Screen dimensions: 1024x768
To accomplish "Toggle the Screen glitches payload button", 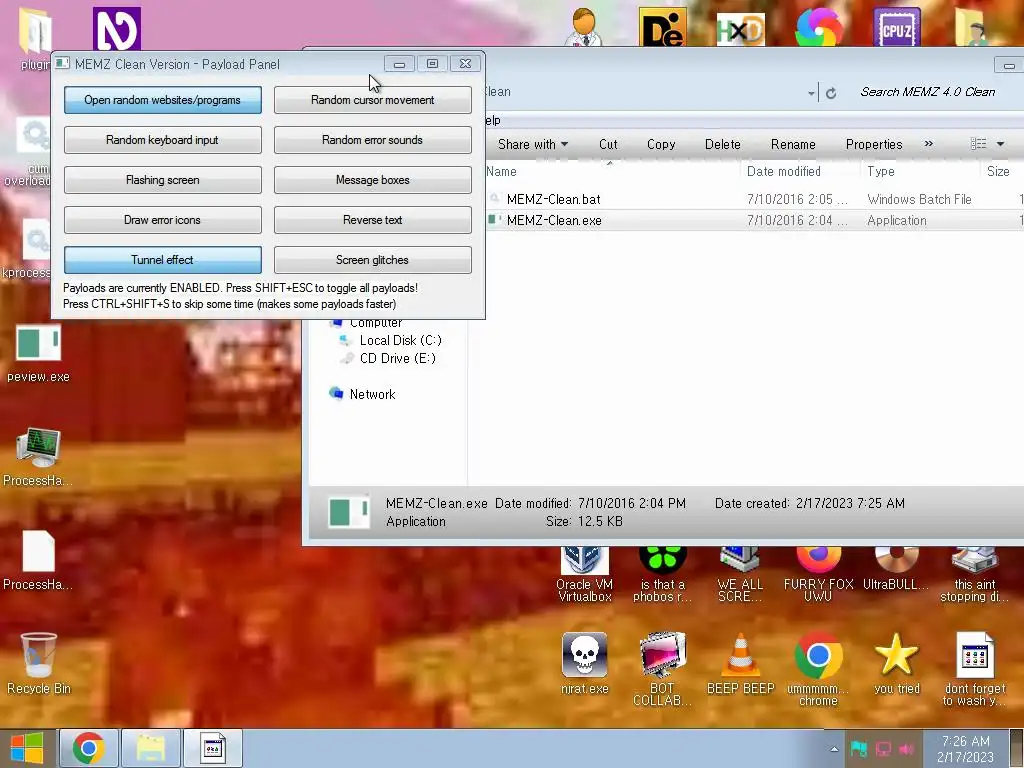I will pyautogui.click(x=372, y=260).
